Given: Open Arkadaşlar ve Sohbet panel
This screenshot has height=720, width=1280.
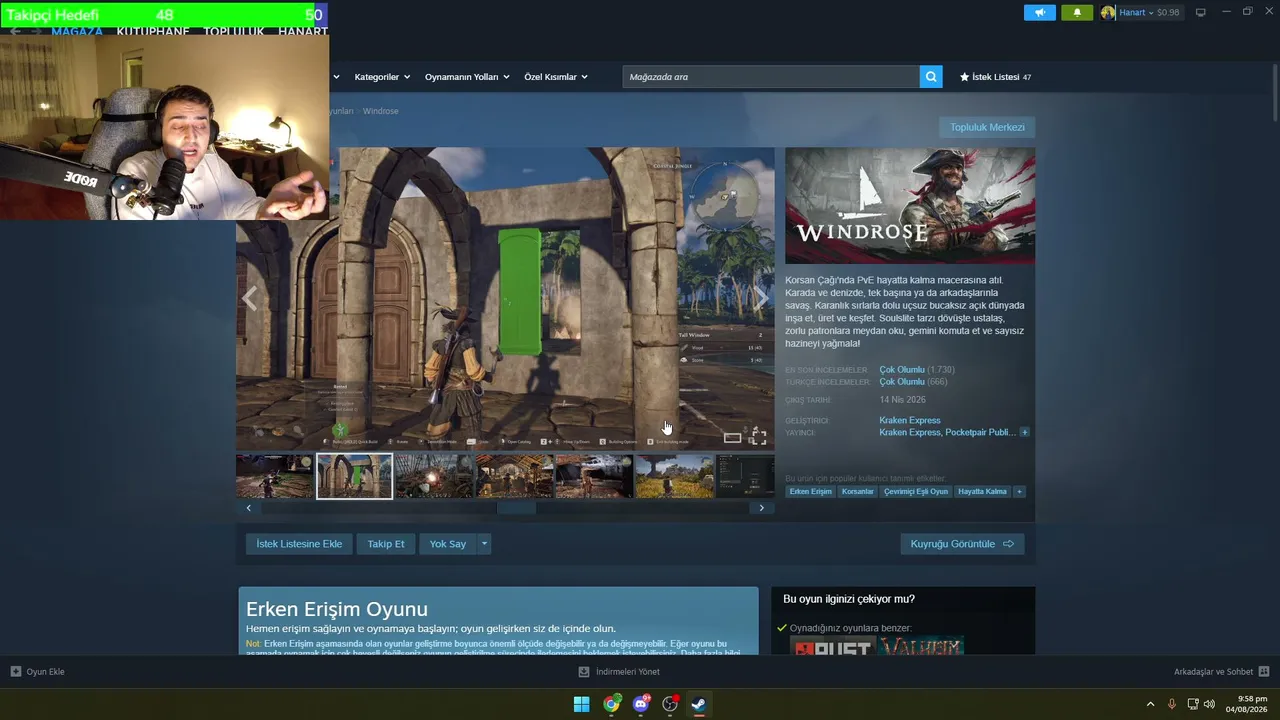Looking at the screenshot, I should (1213, 672).
